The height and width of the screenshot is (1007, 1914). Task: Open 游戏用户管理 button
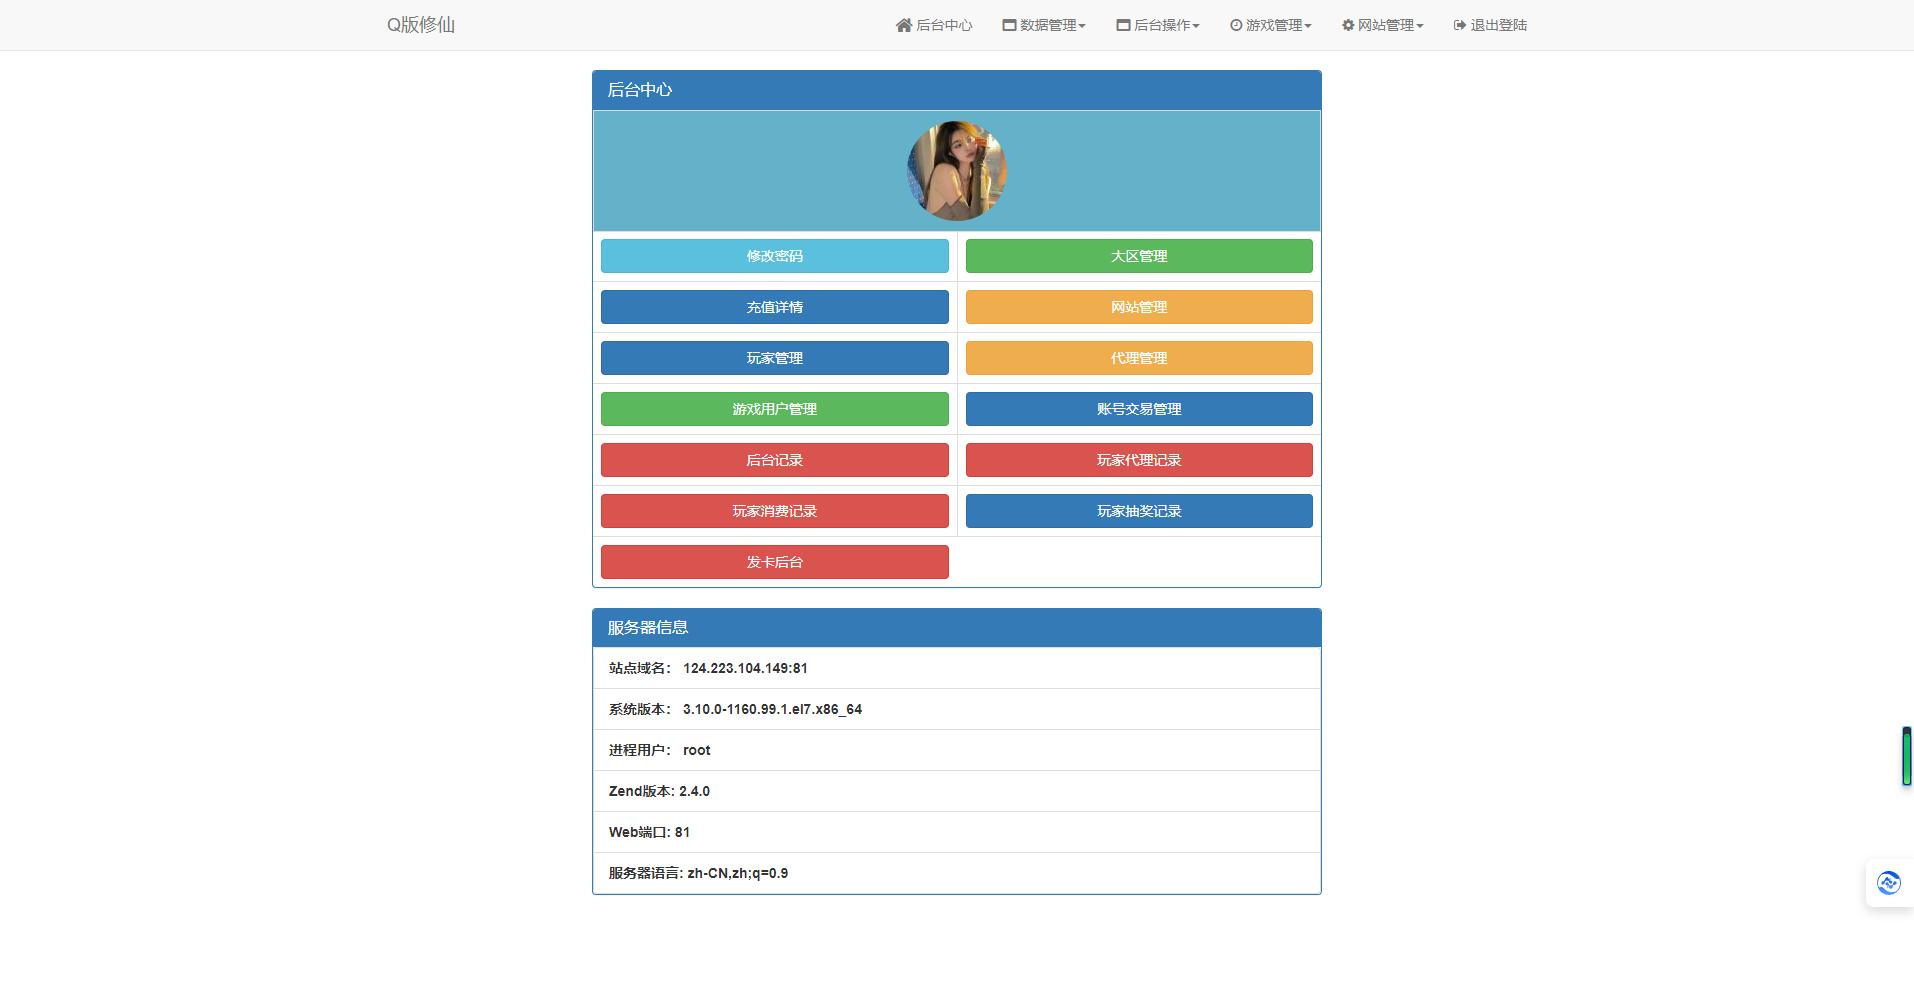tap(775, 409)
